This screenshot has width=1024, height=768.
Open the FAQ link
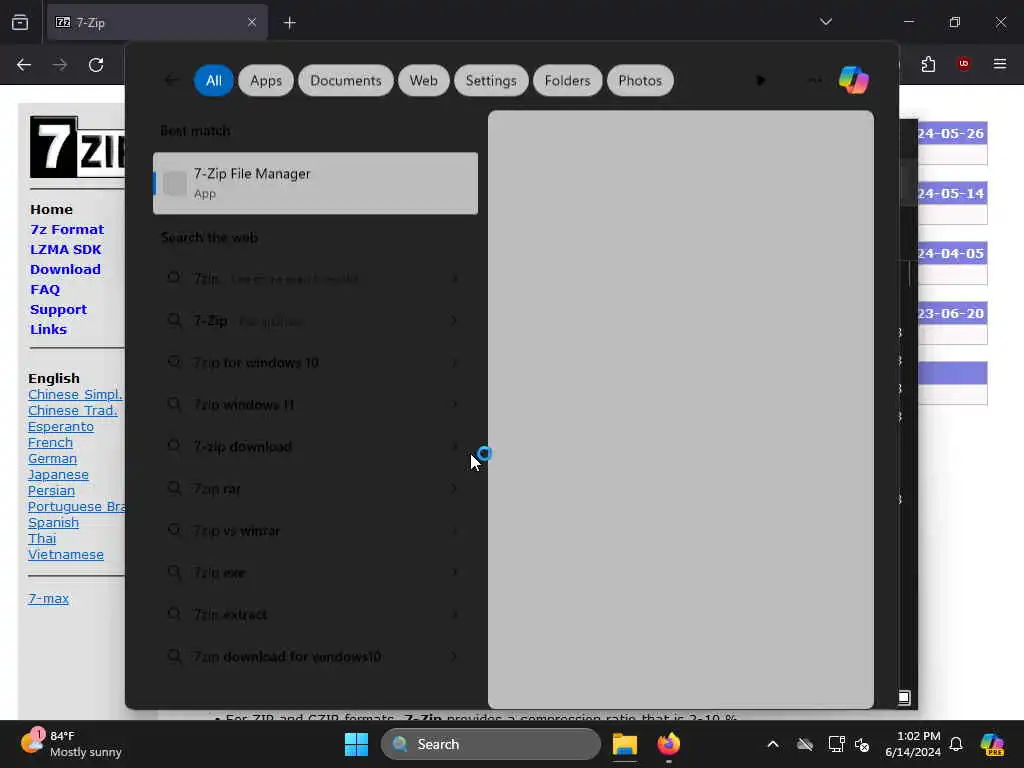click(x=44, y=289)
